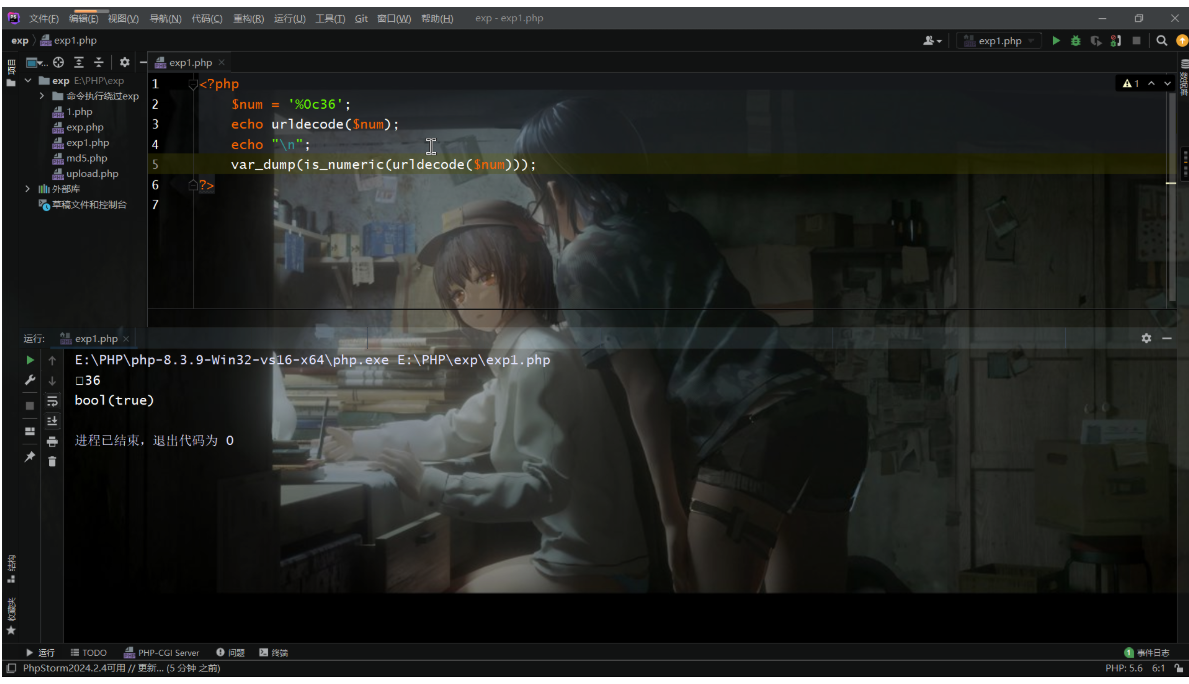Expand all nodes in project tree
1189x684 pixels.
coord(78,62)
